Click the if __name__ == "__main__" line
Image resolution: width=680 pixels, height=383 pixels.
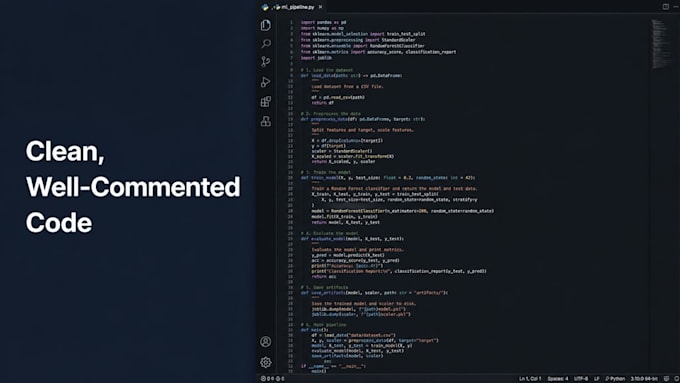tap(333, 366)
